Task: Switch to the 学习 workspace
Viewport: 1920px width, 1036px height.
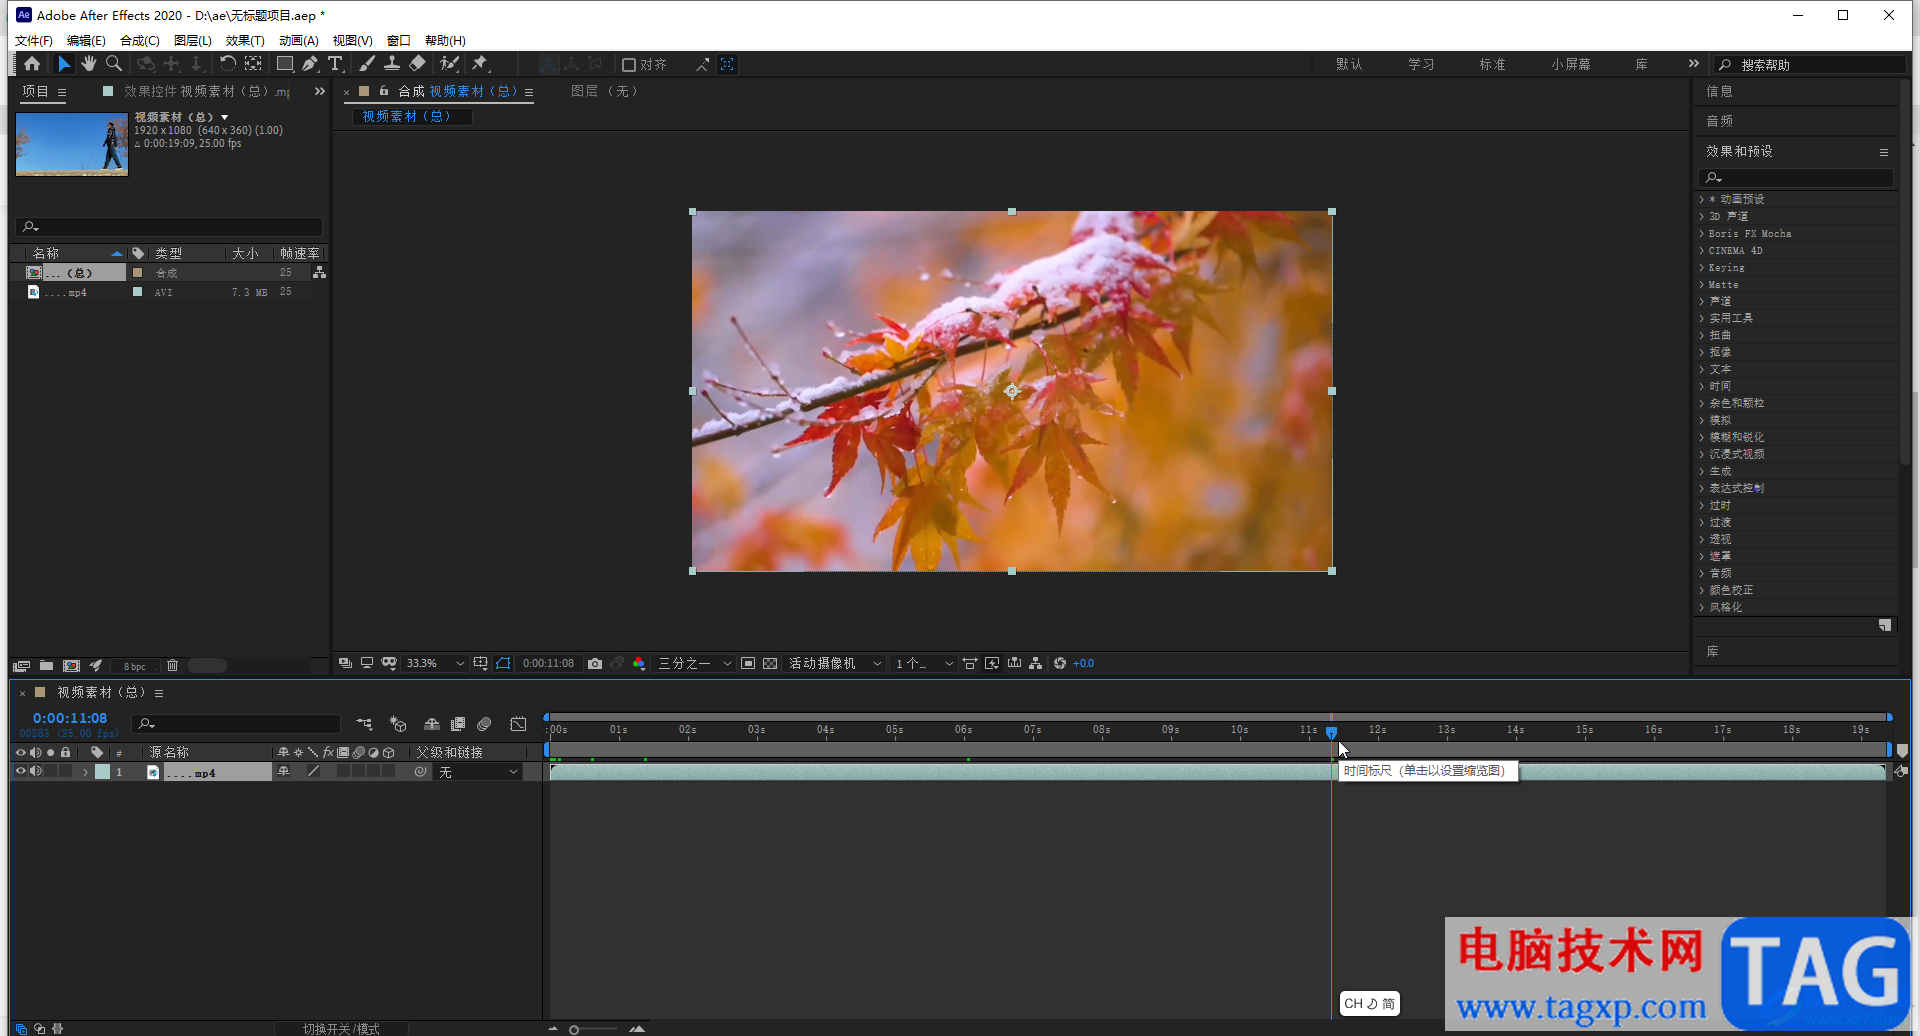Action: pyautogui.click(x=1421, y=64)
